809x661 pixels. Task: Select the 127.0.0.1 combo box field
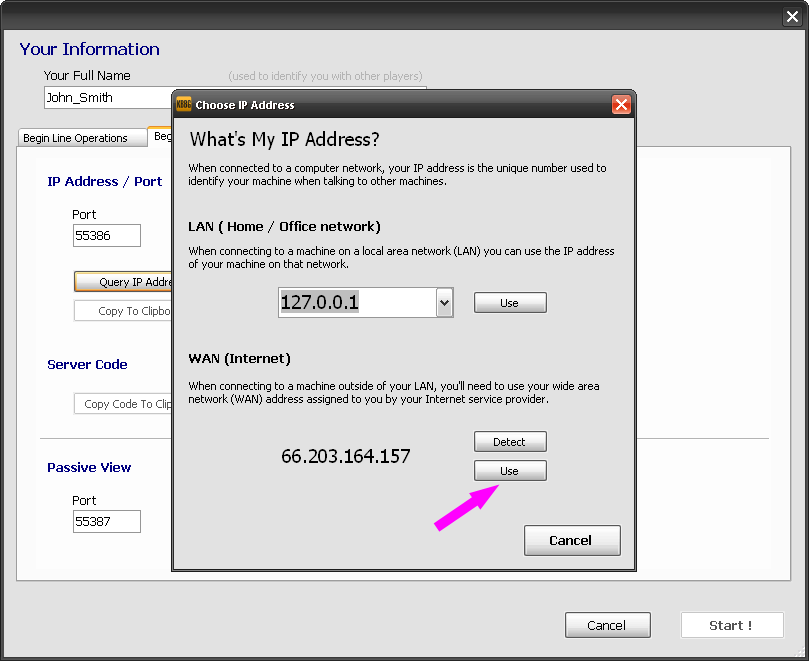[356, 303]
